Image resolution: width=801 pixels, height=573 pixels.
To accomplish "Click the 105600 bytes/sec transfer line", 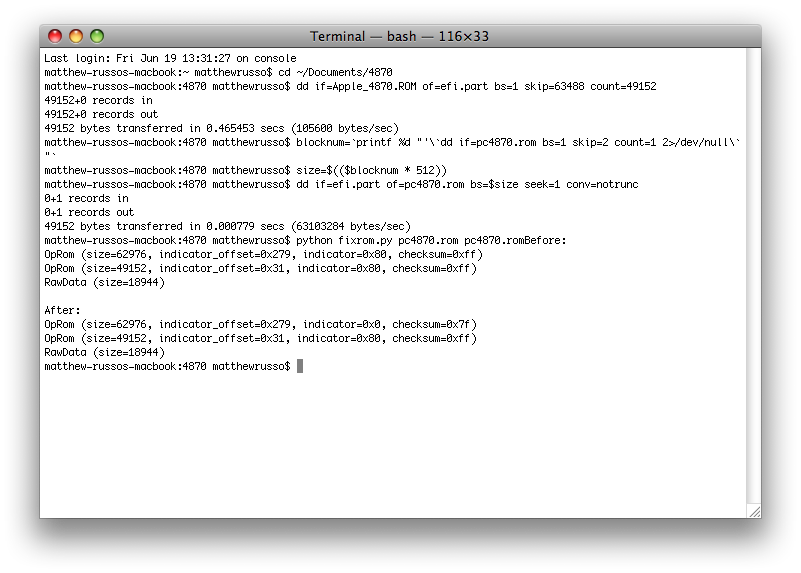I will tap(221, 128).
